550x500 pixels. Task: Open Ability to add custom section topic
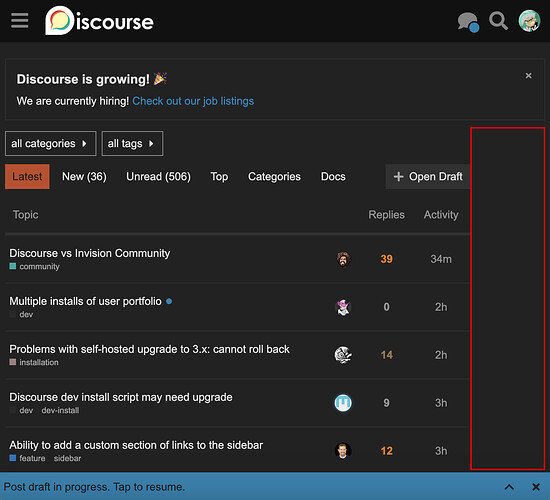(136, 445)
